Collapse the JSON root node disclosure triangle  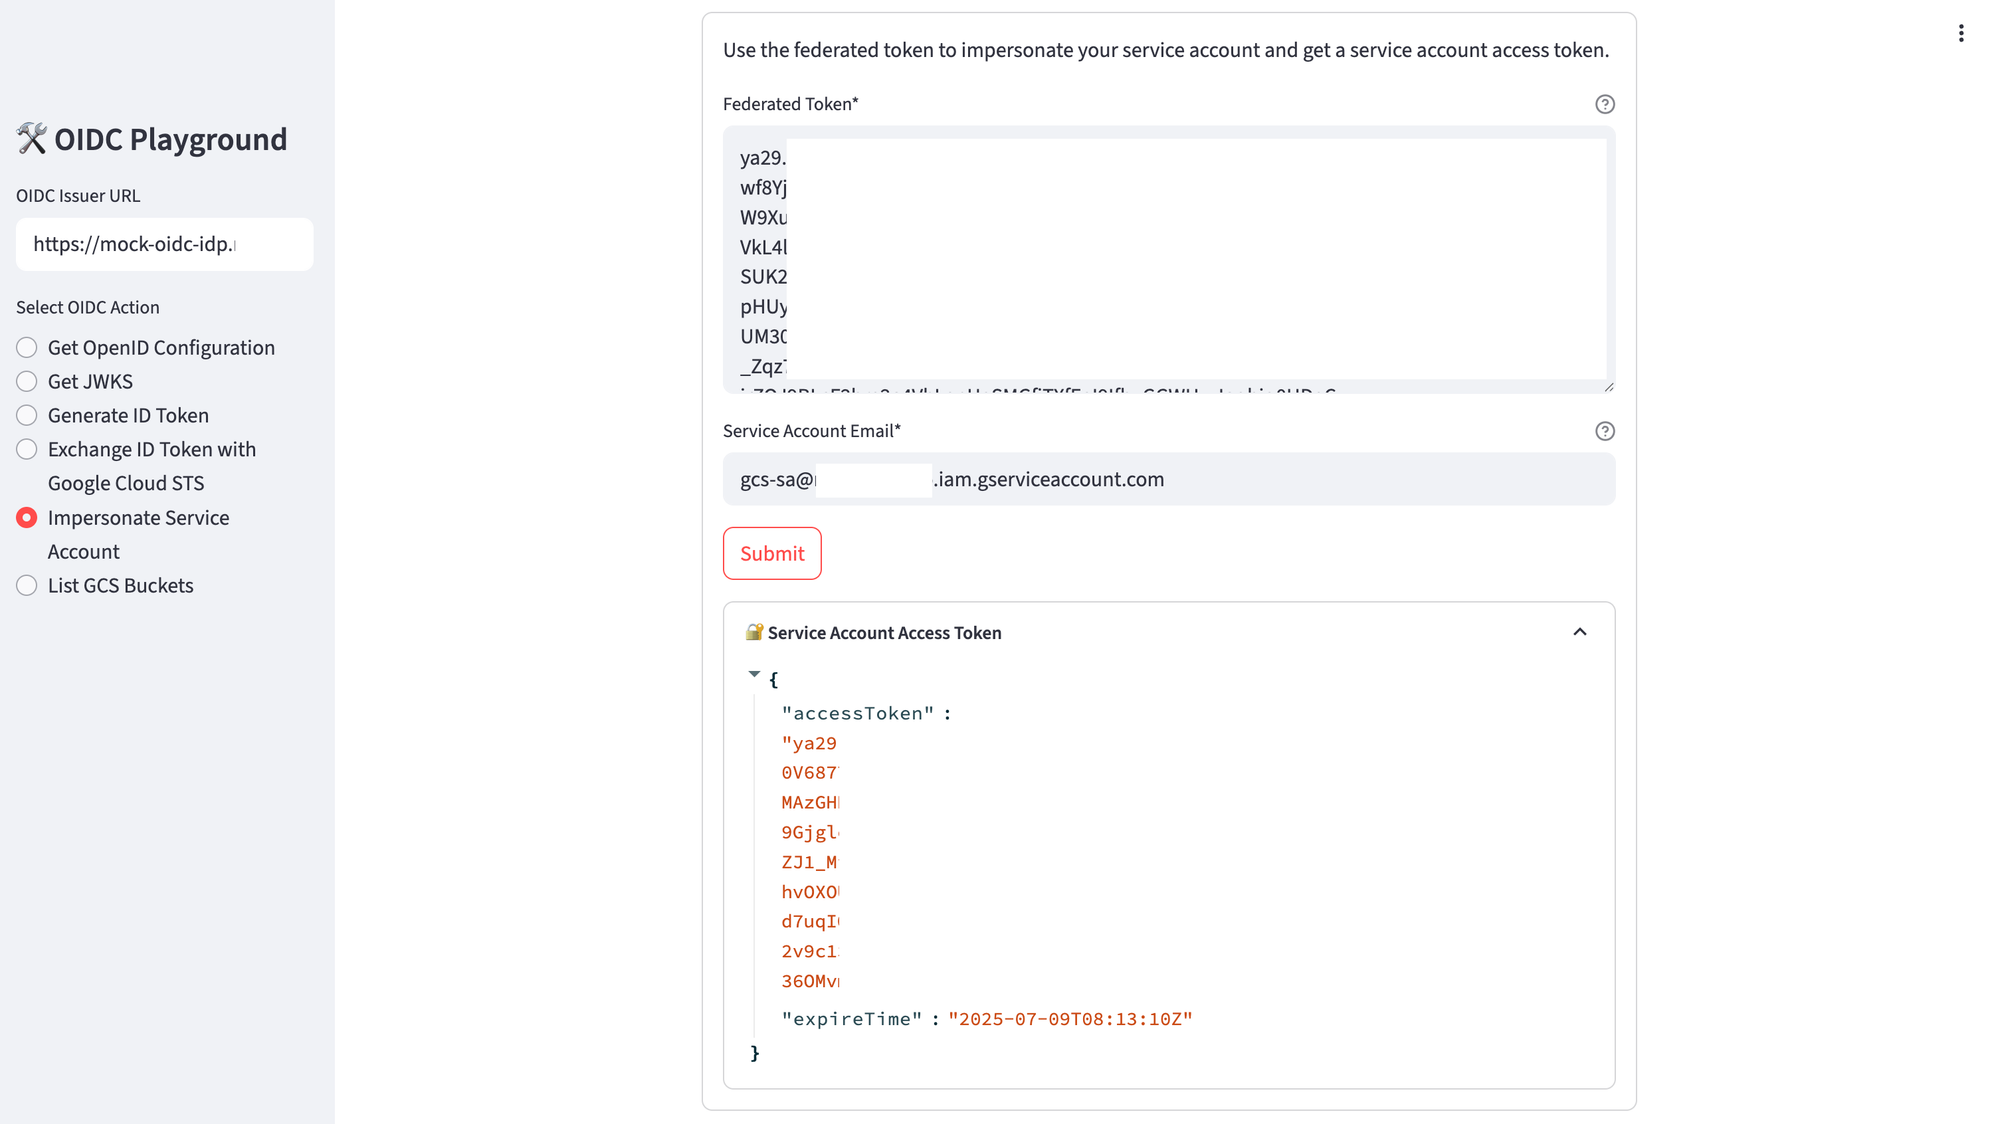tap(755, 673)
